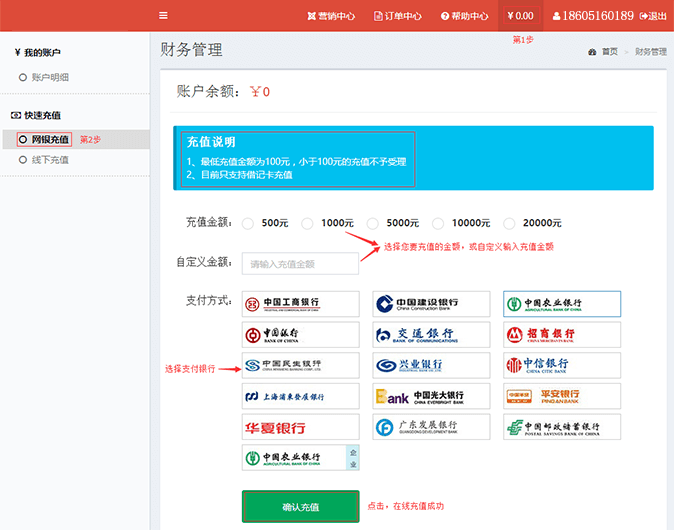Screen dimensions: 674x530
Task: Click the ¥0.00 balance button
Action: pos(520,16)
